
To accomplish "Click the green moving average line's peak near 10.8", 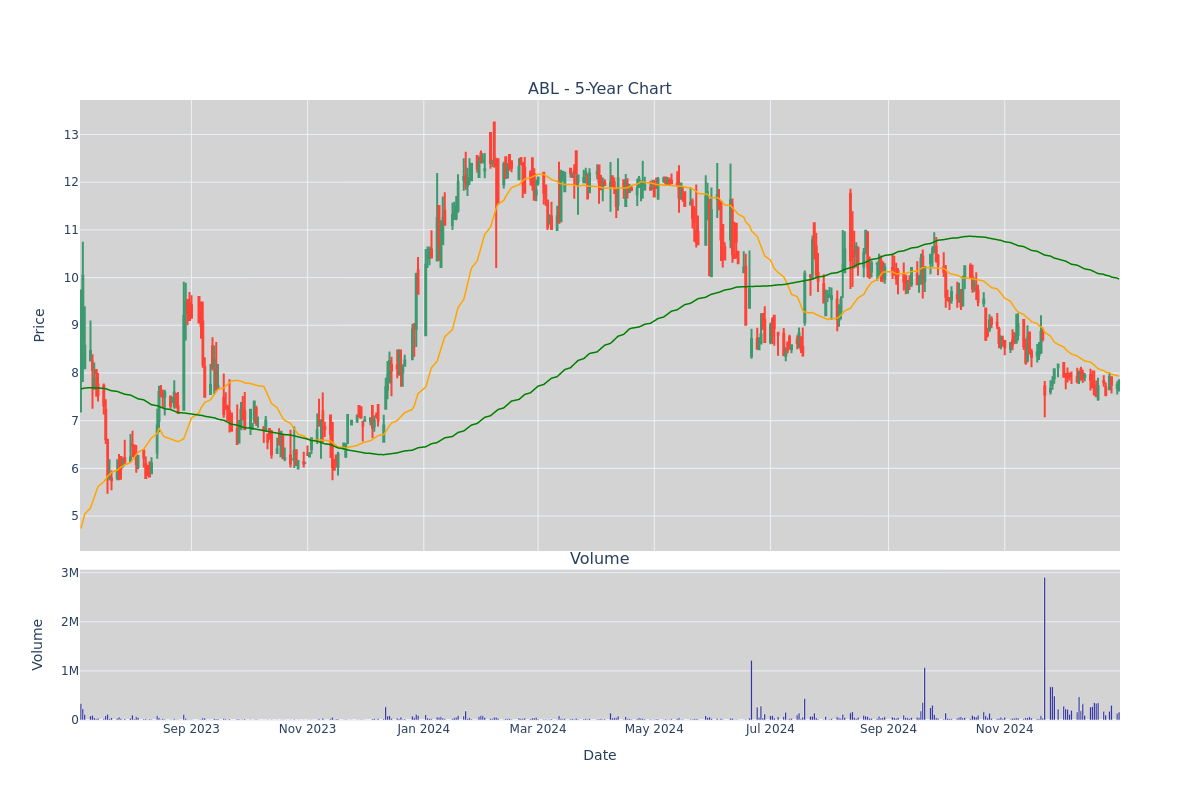I will pos(970,236).
